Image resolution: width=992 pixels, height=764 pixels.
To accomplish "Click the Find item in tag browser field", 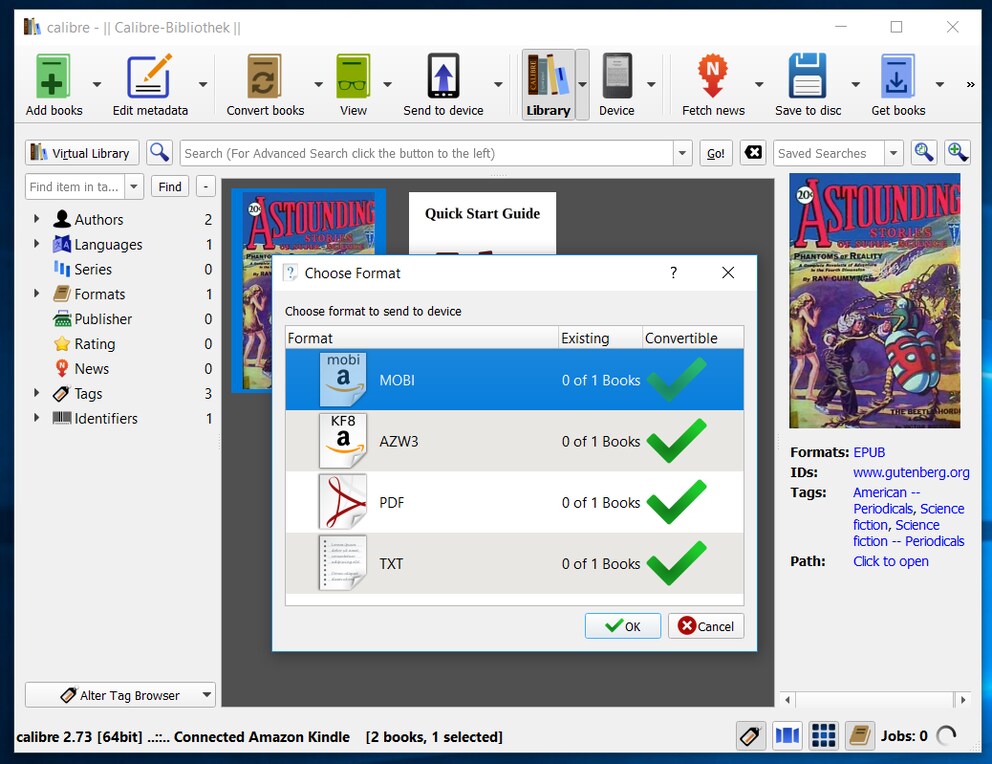I will tap(75, 187).
